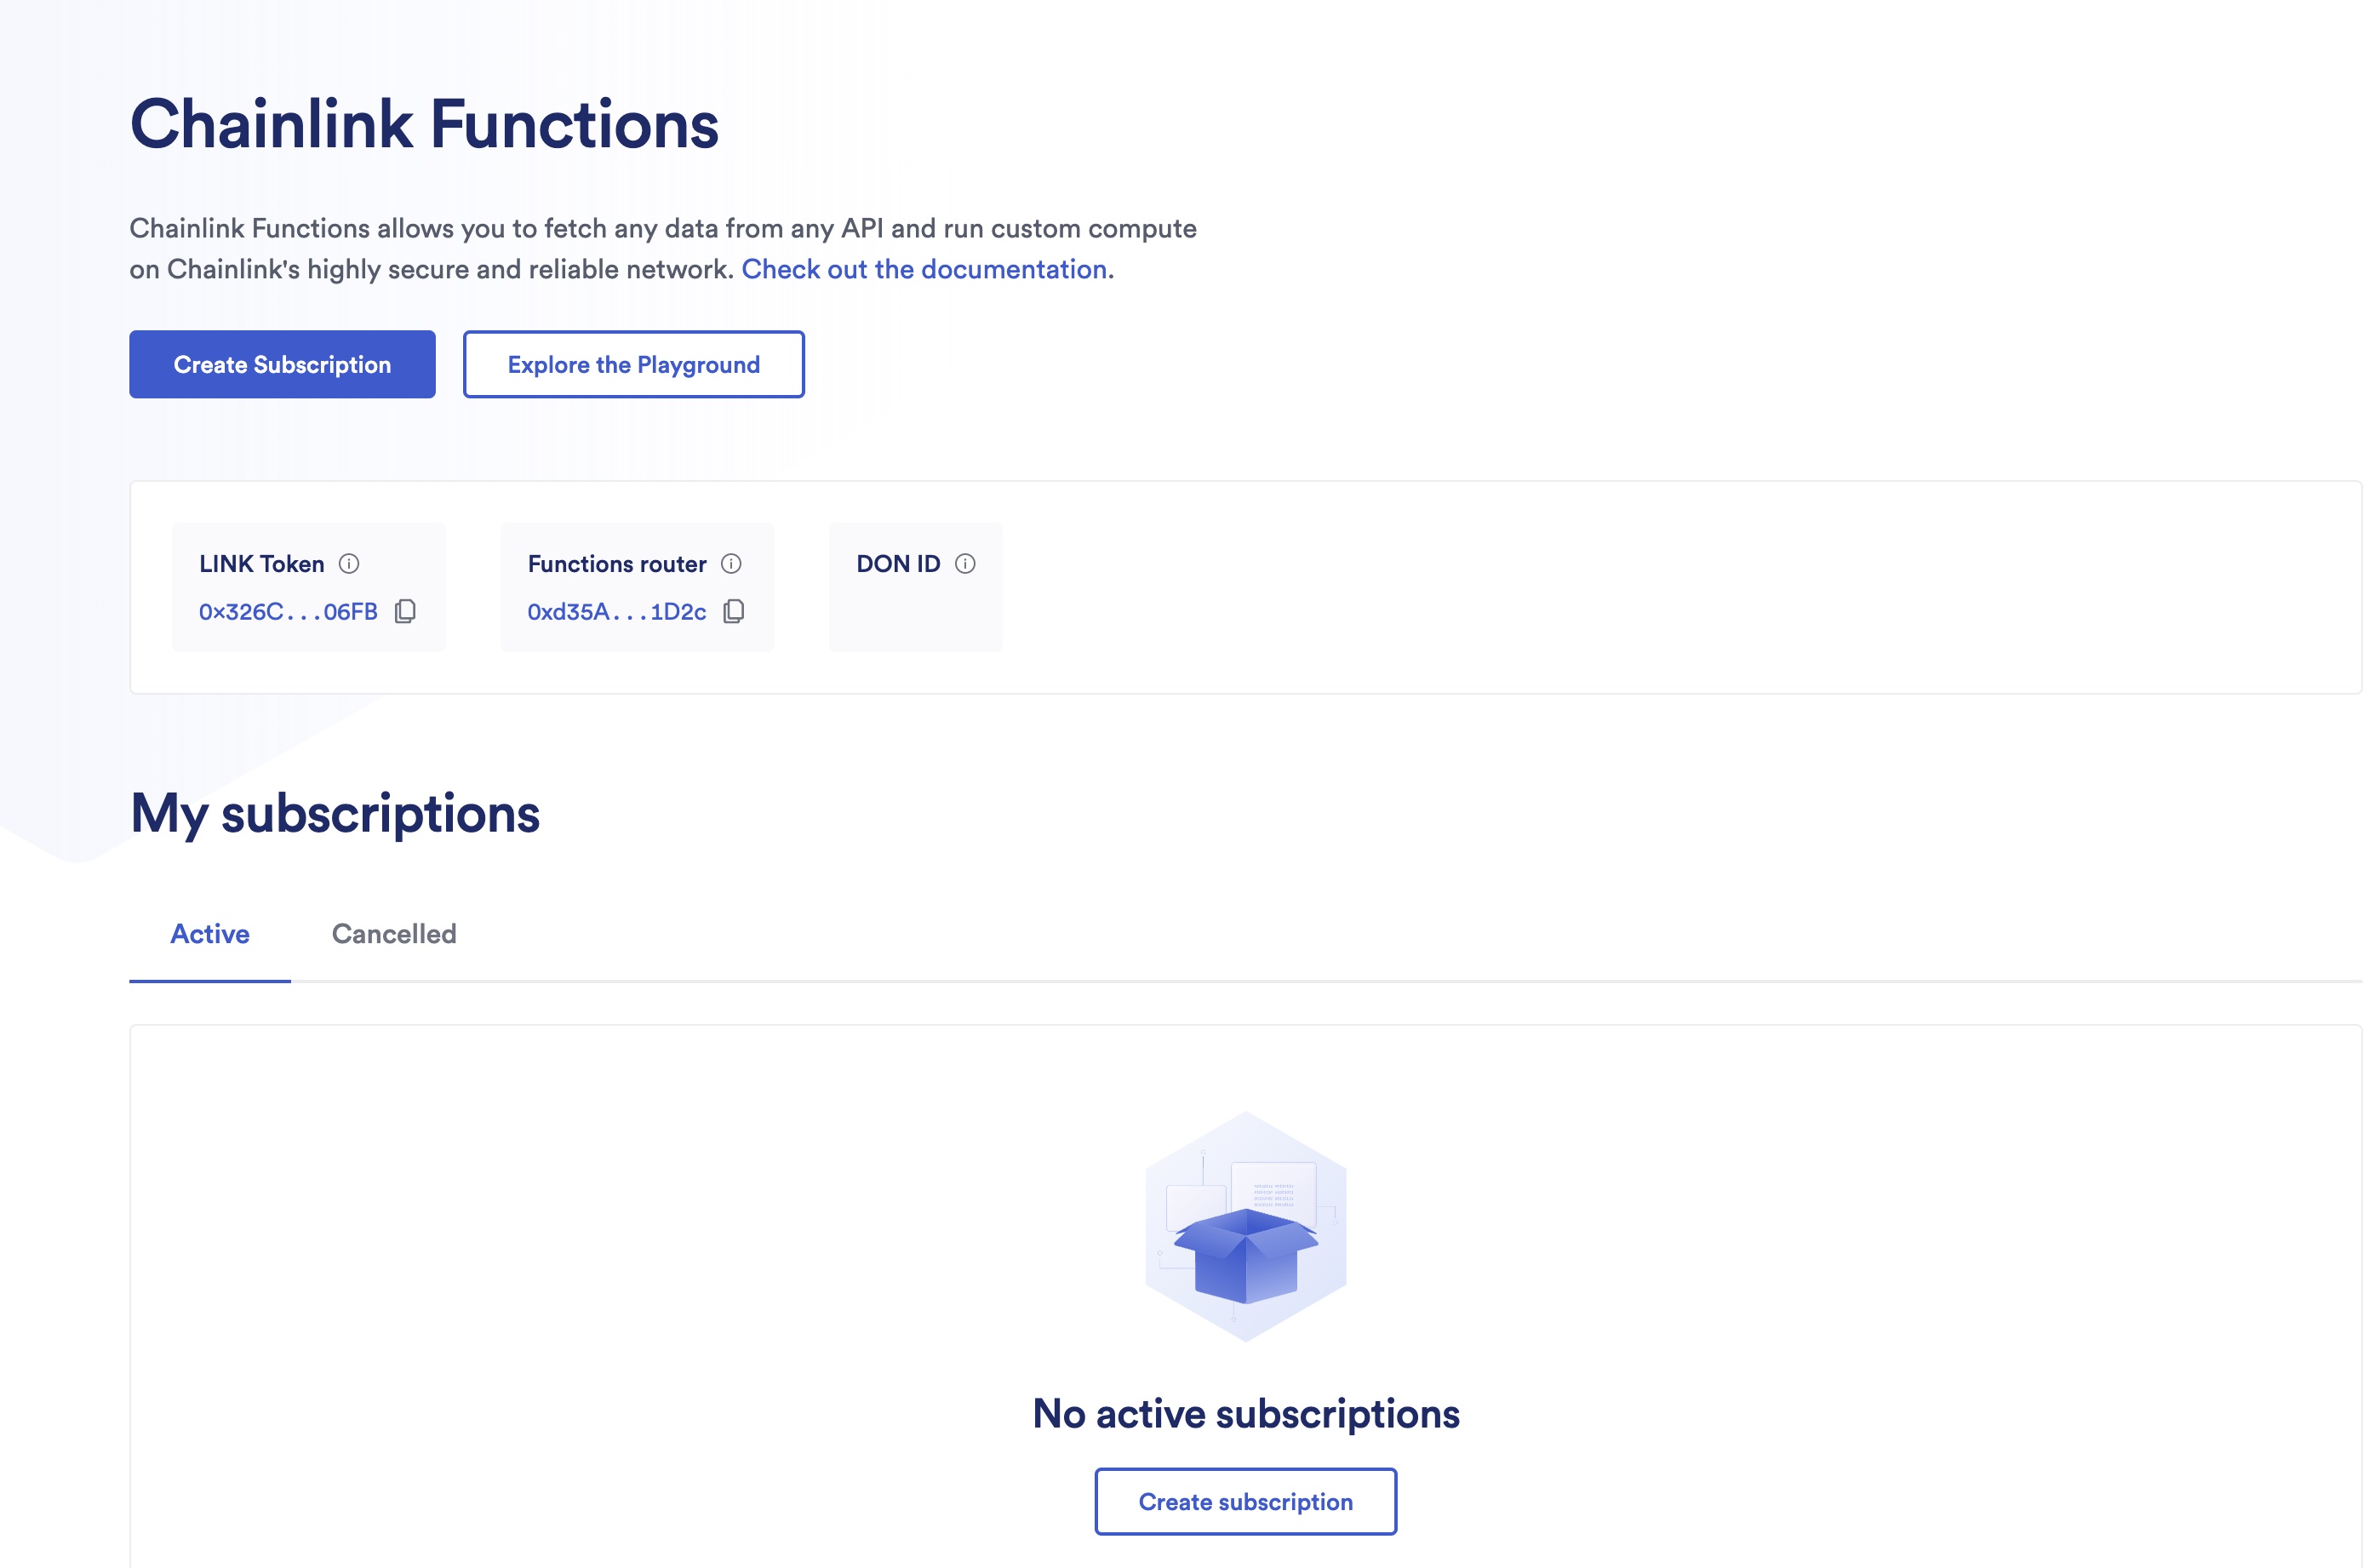Click the No active subscriptions message
Viewport: 2363px width, 1568px height.
coord(1247,1414)
